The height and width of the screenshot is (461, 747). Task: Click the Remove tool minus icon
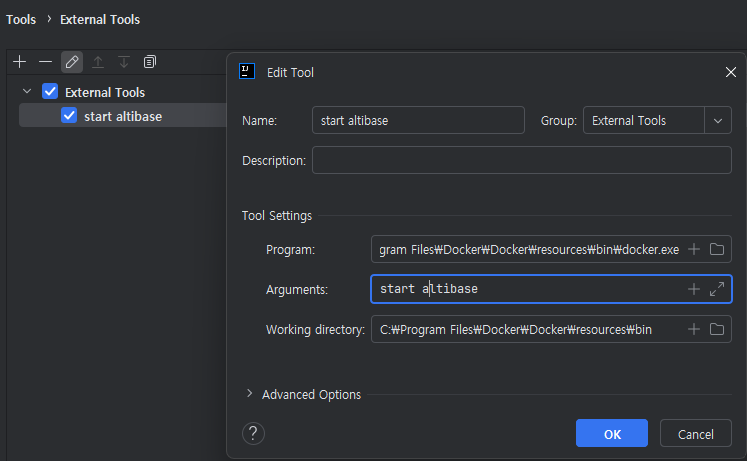(45, 62)
